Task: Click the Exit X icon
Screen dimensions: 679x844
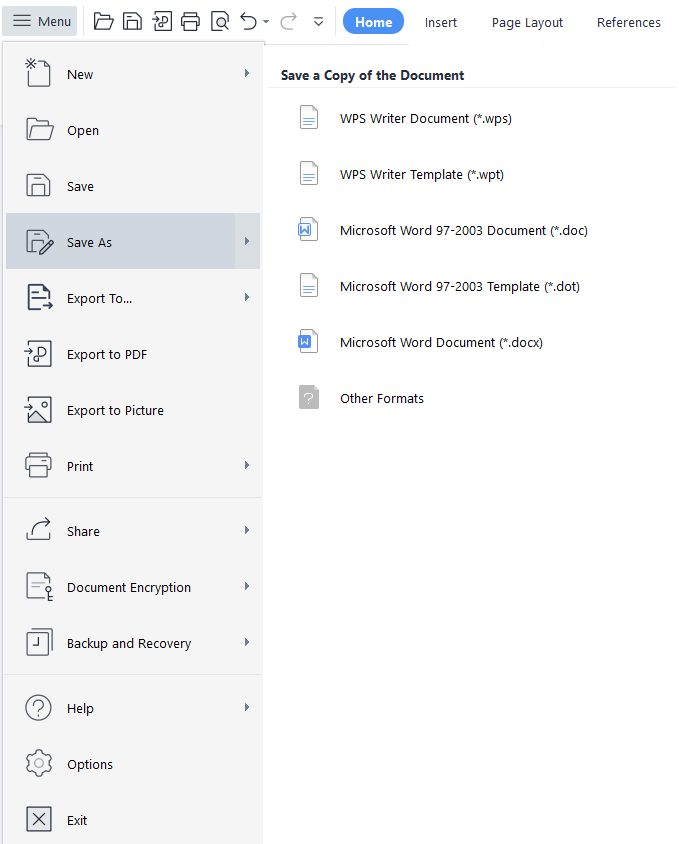Action: tap(39, 819)
